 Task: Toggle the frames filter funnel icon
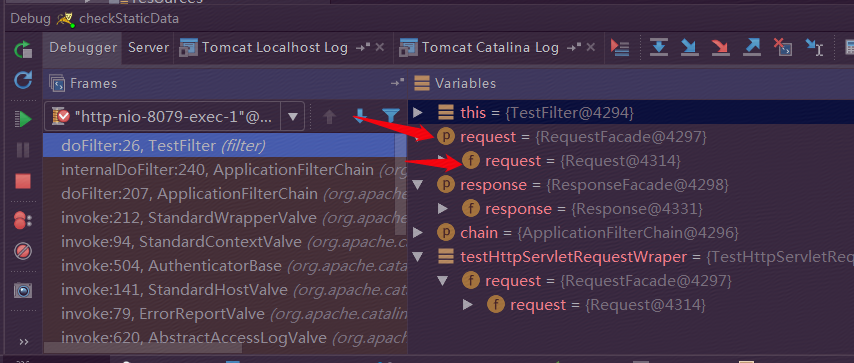(390, 116)
